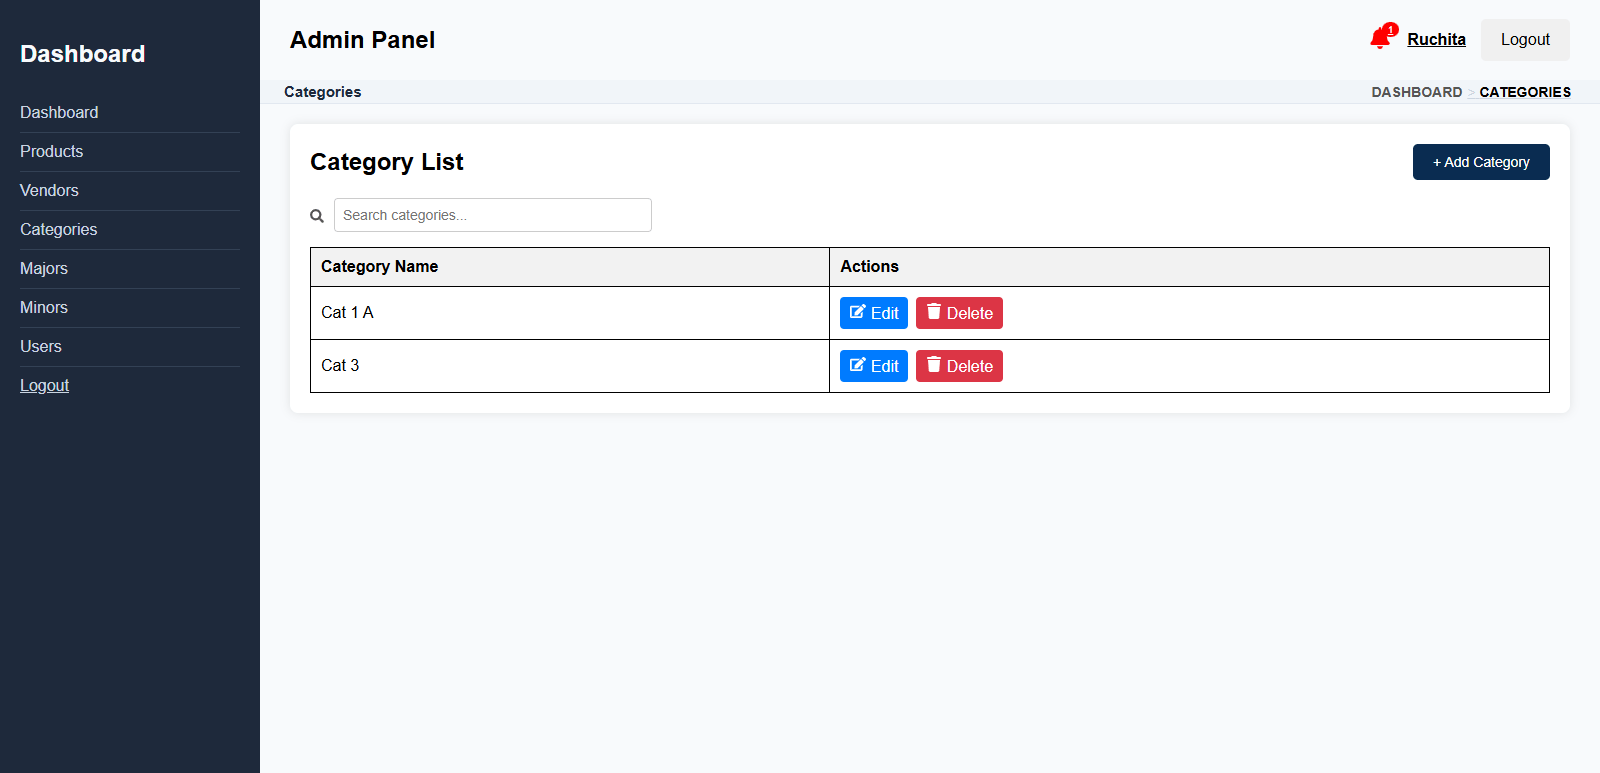
Task: Select Categories in the sidebar
Action: [59, 230]
